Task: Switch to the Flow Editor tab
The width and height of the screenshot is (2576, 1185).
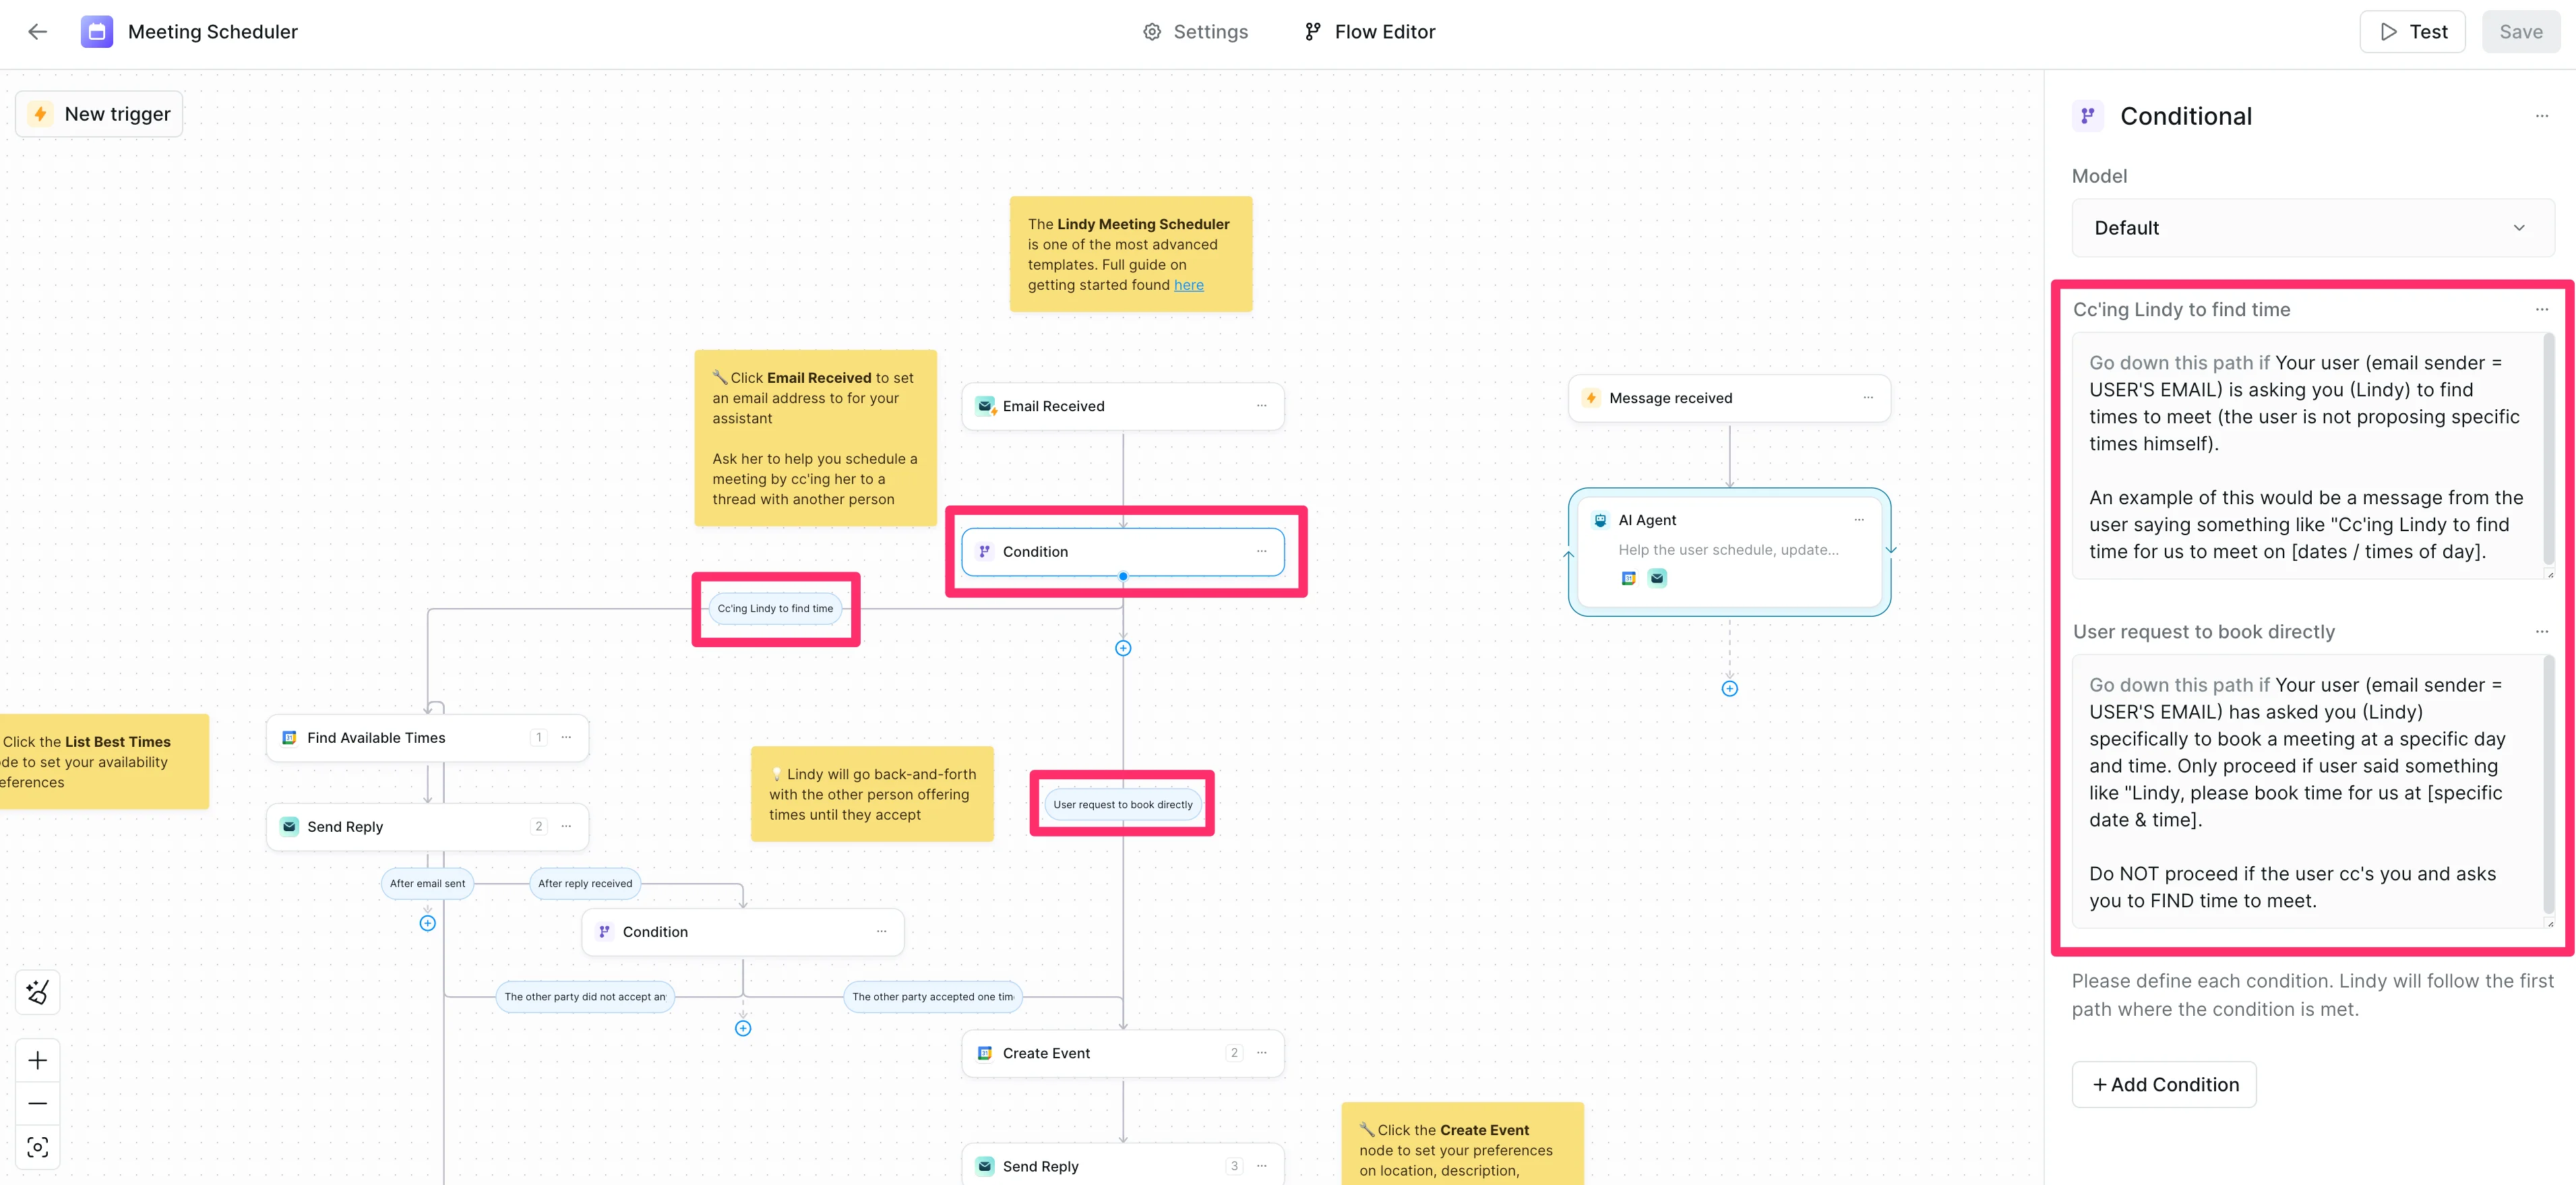Action: [1370, 32]
